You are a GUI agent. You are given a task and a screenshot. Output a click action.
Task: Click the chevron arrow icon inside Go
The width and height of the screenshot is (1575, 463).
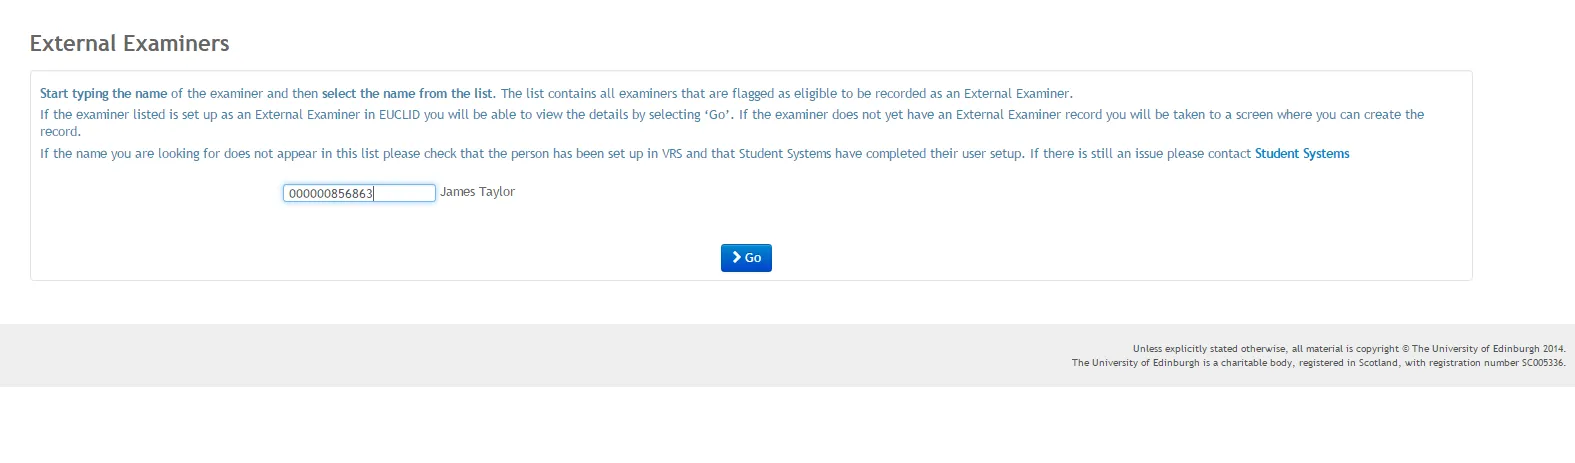pyautogui.click(x=736, y=258)
